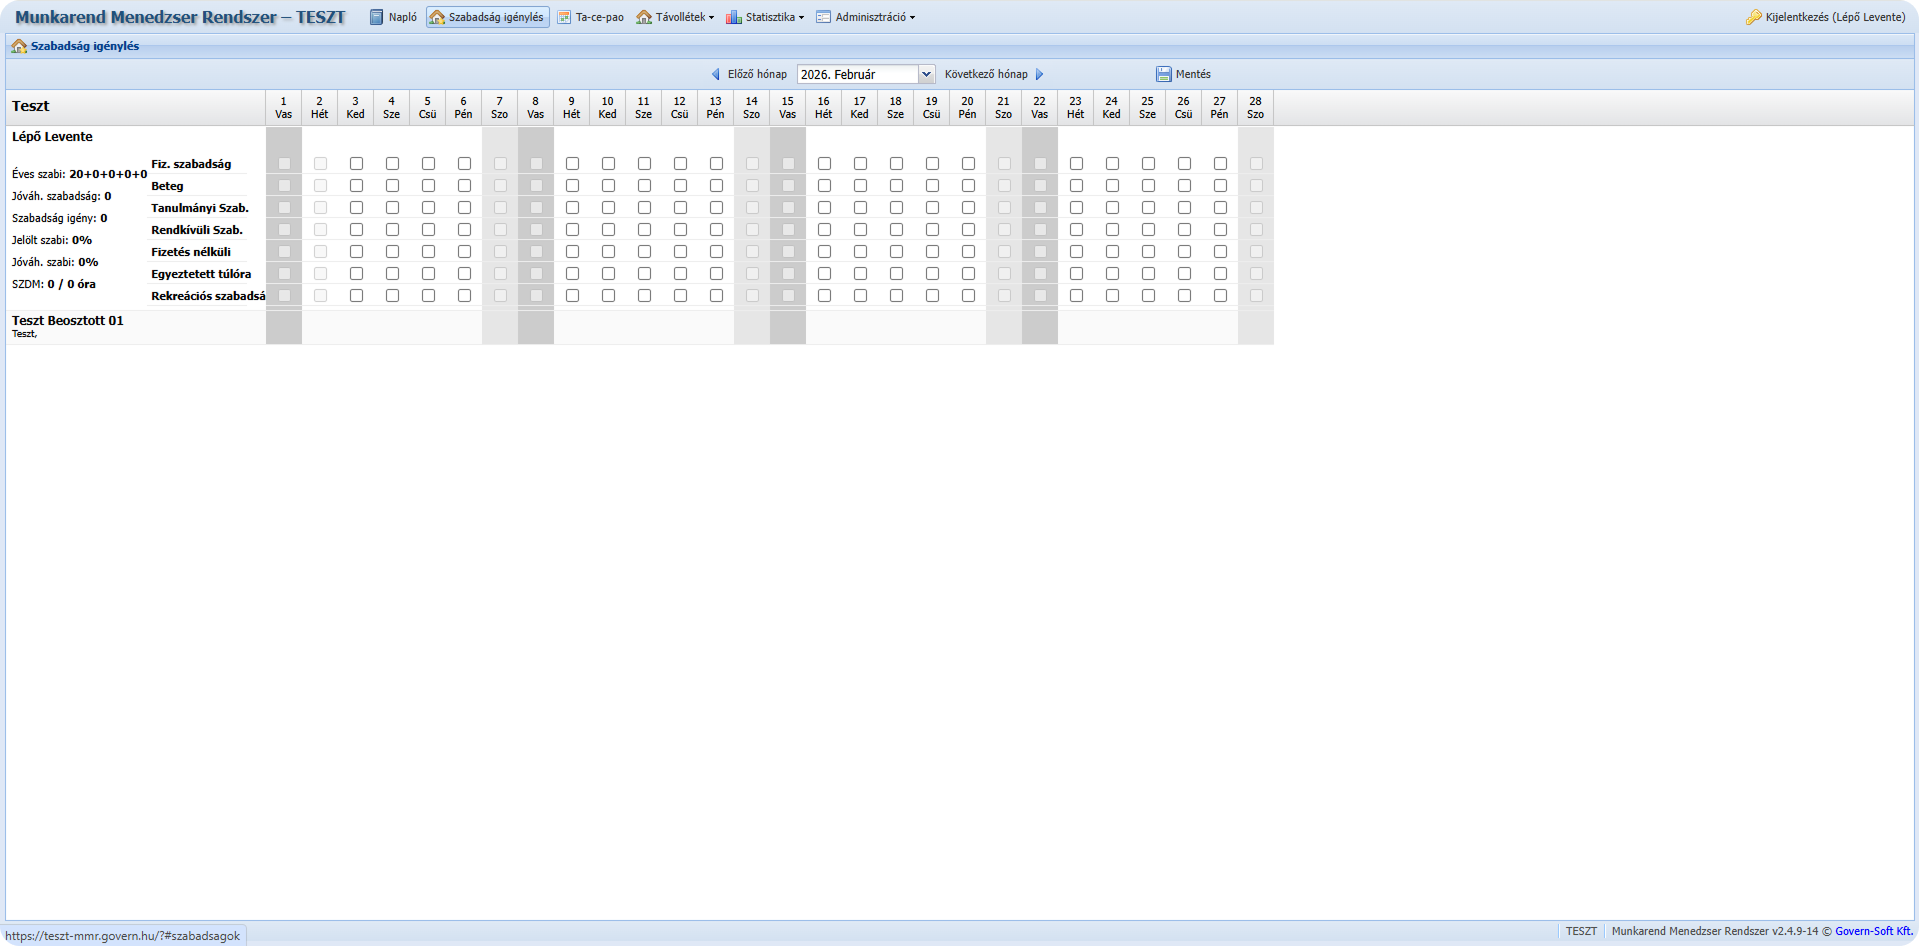This screenshot has width=1919, height=946.
Task: Open the Govern-Soft Kft. link
Action: [x=1873, y=931]
